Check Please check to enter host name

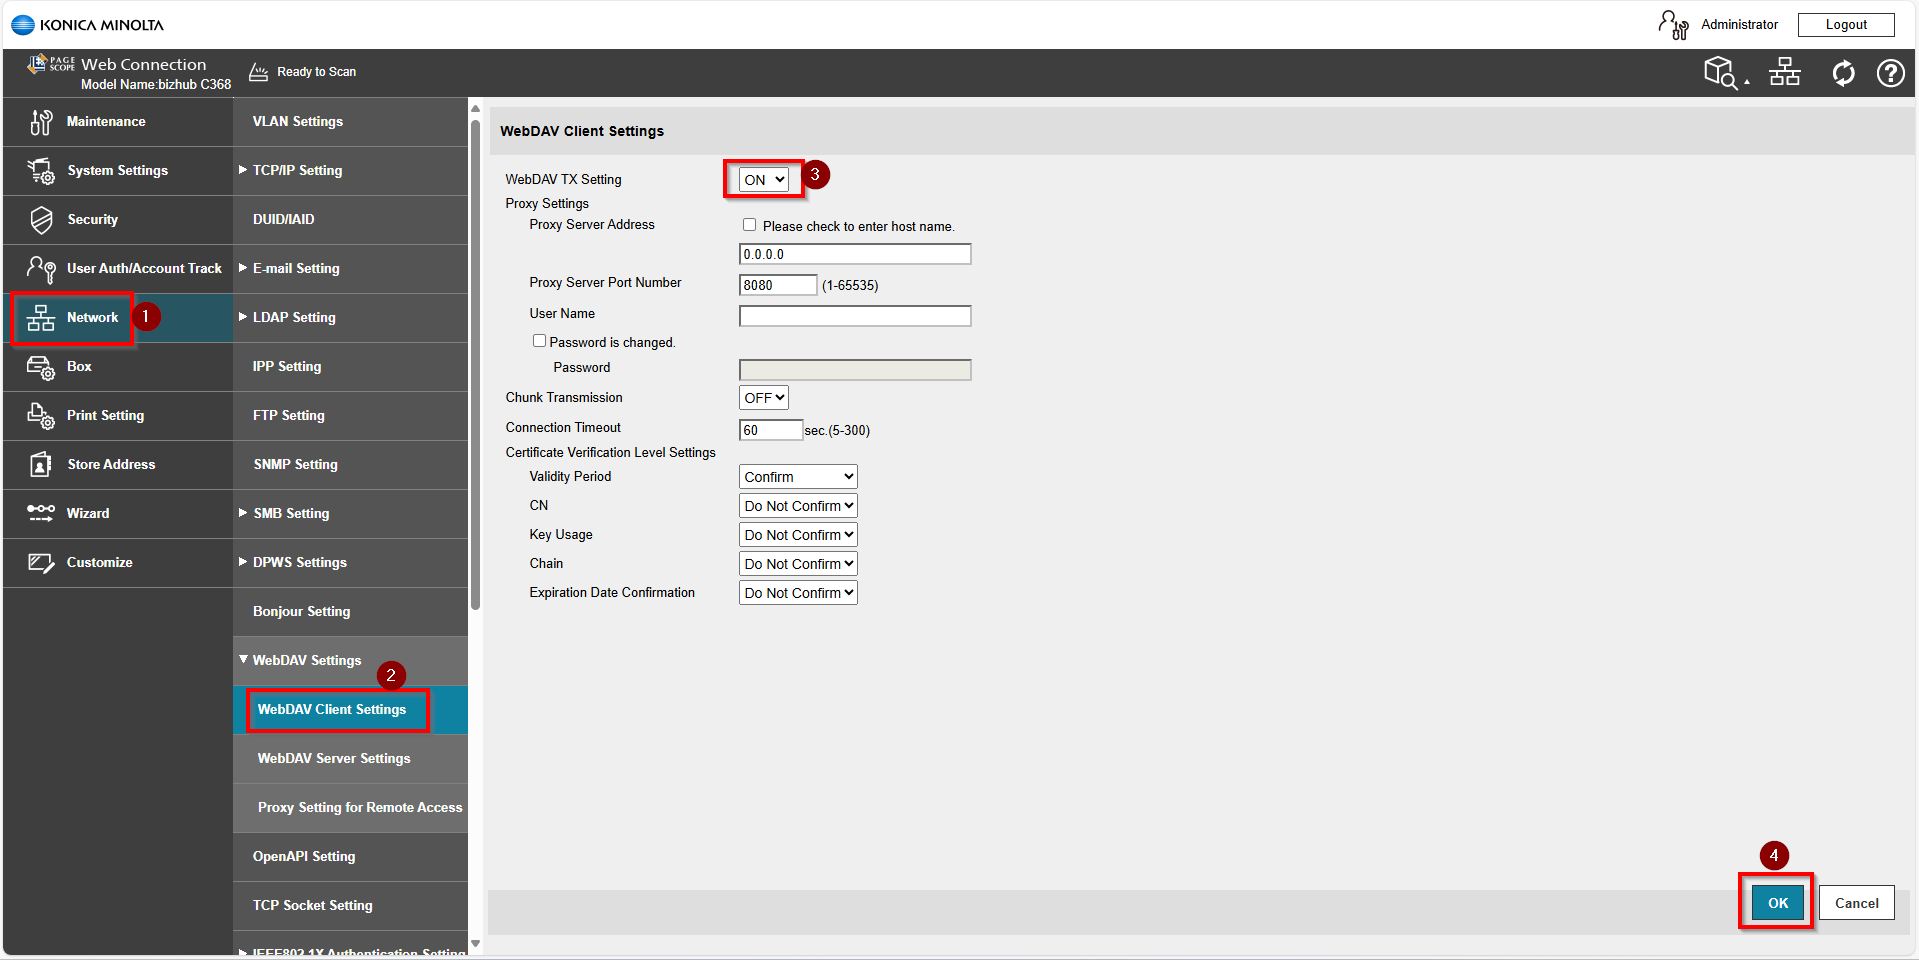pos(749,225)
